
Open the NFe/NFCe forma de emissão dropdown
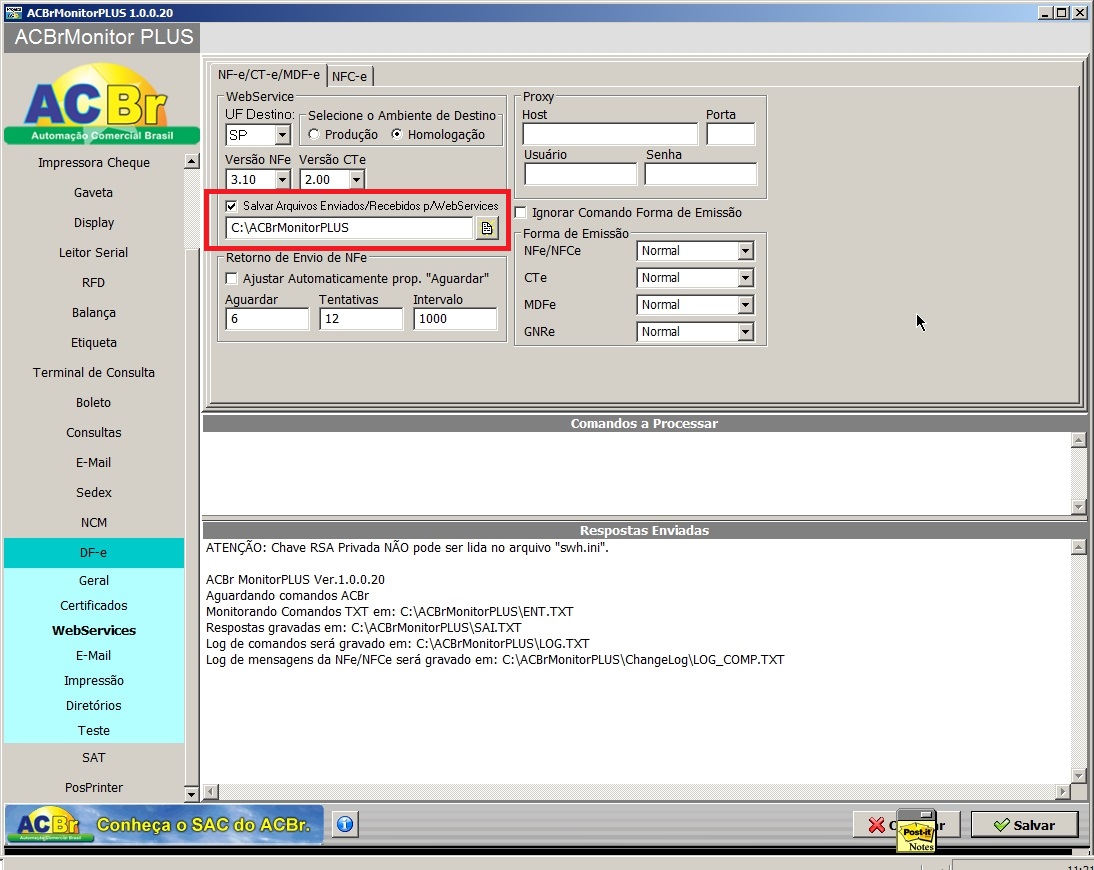click(x=746, y=250)
